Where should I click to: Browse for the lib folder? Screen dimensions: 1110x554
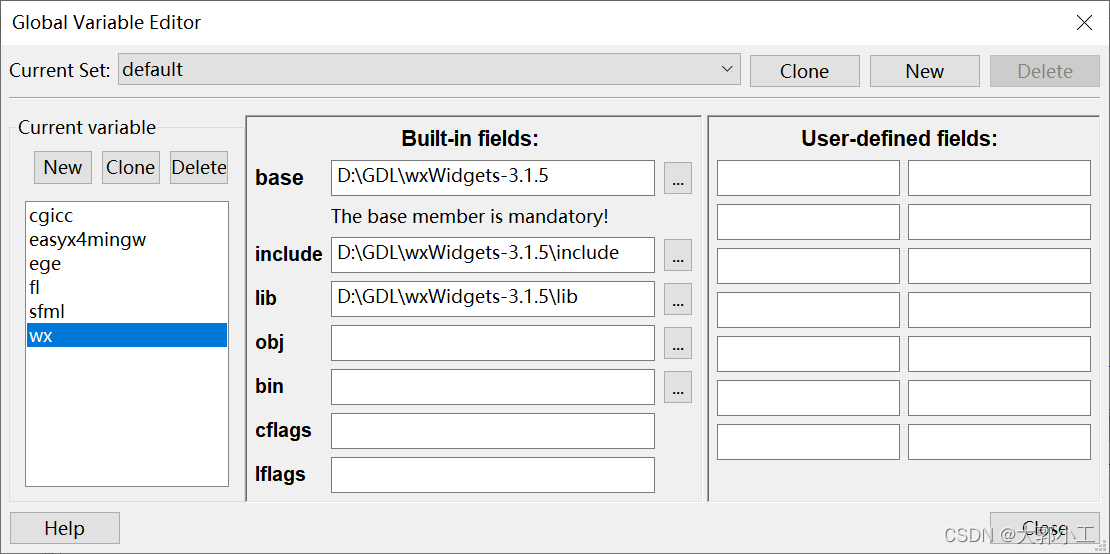pos(677,299)
